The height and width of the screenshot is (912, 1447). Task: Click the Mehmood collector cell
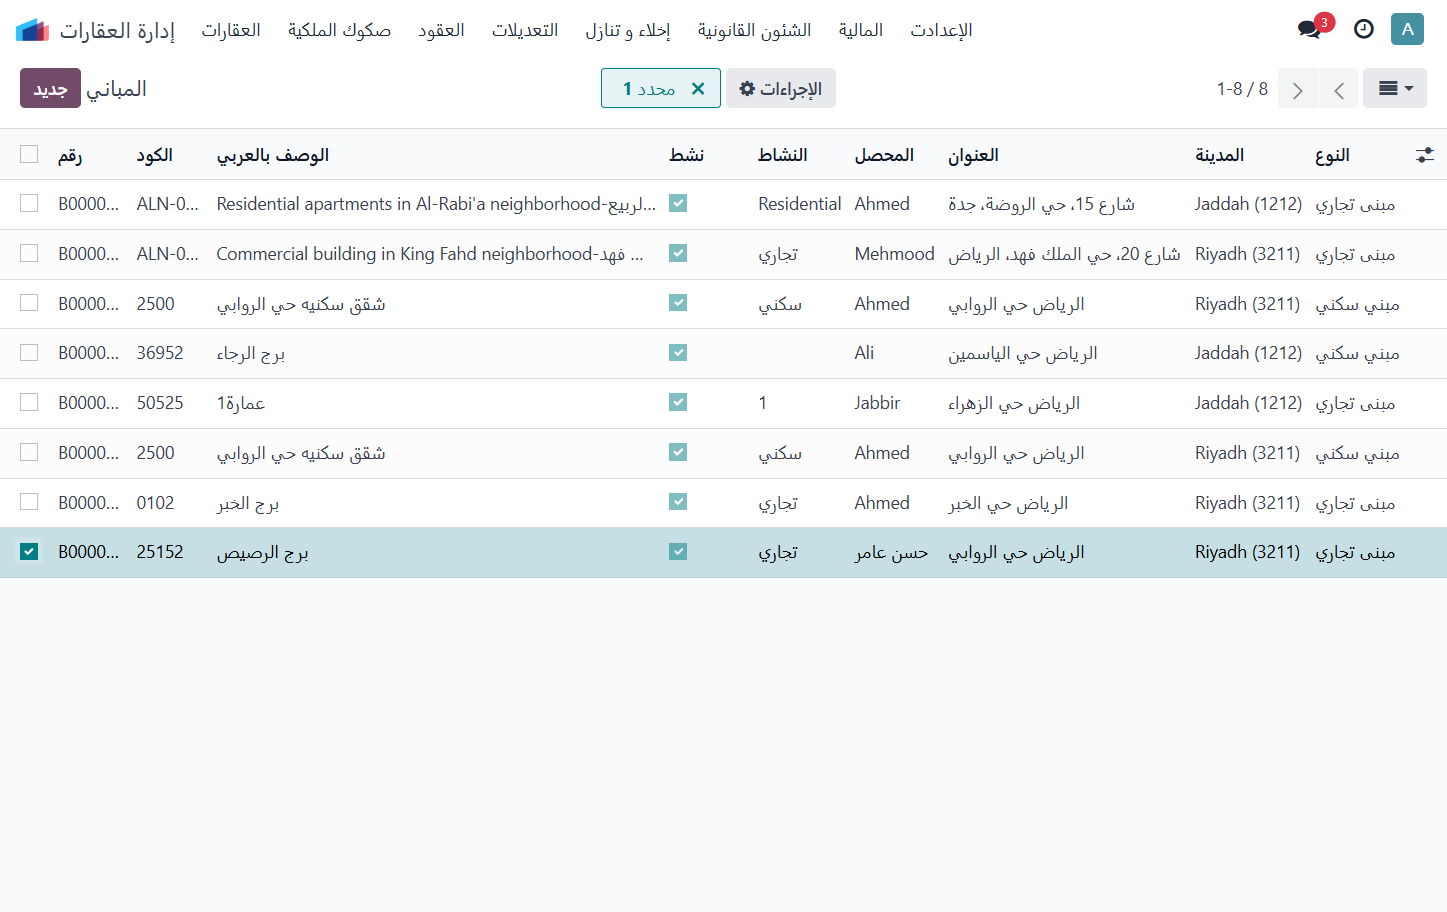click(x=894, y=254)
